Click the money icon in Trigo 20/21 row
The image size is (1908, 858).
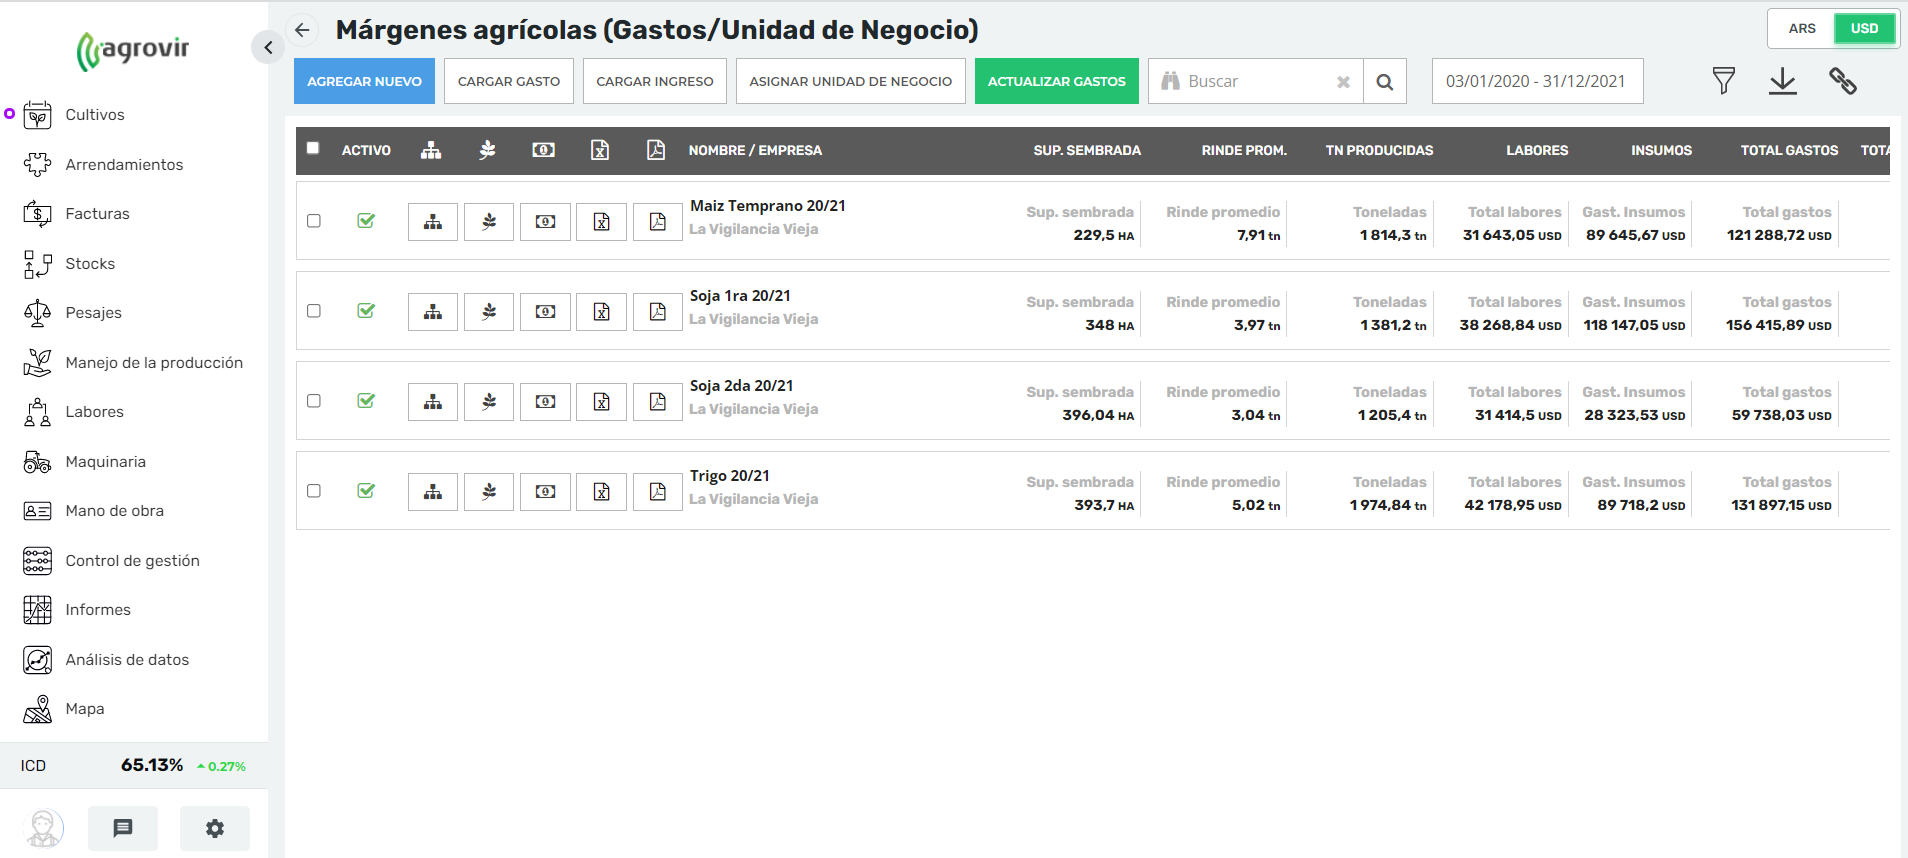point(545,492)
